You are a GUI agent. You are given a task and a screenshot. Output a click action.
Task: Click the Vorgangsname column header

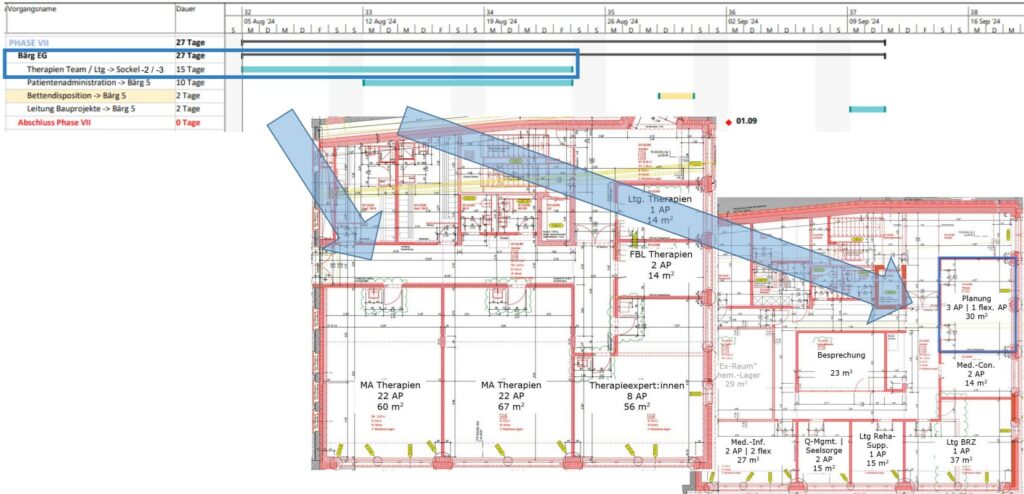(32, 8)
